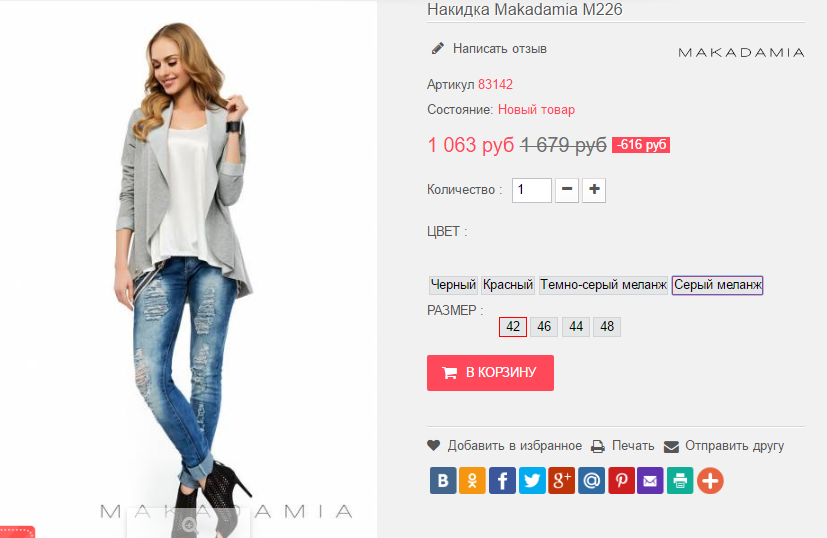Click the purple email share icon
827x538 pixels.
[x=651, y=481]
